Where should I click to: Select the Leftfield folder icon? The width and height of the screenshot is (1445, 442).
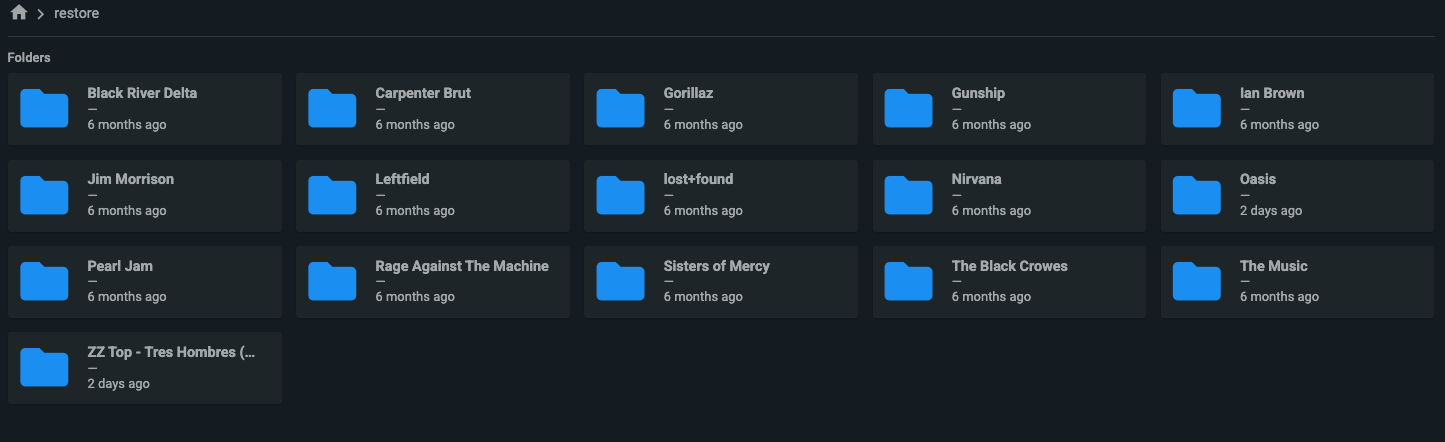pyautogui.click(x=332, y=195)
